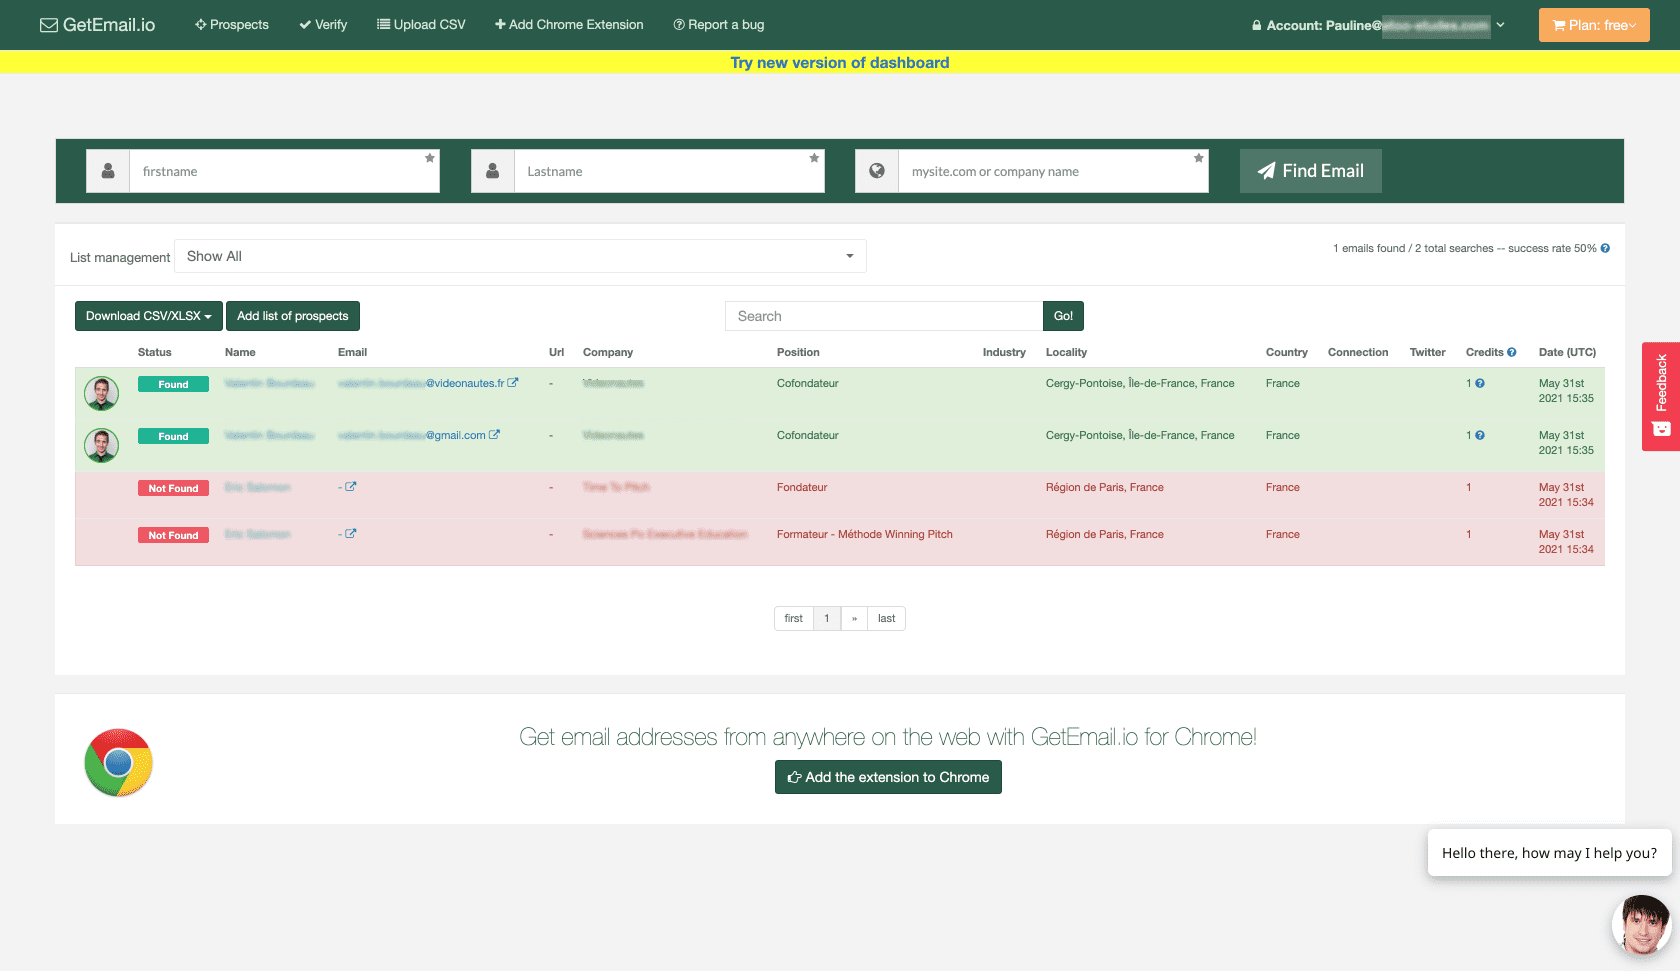Click Formateur - Méthode Winning Pitch cell
Screen dimensions: 1680x971
[865, 534]
